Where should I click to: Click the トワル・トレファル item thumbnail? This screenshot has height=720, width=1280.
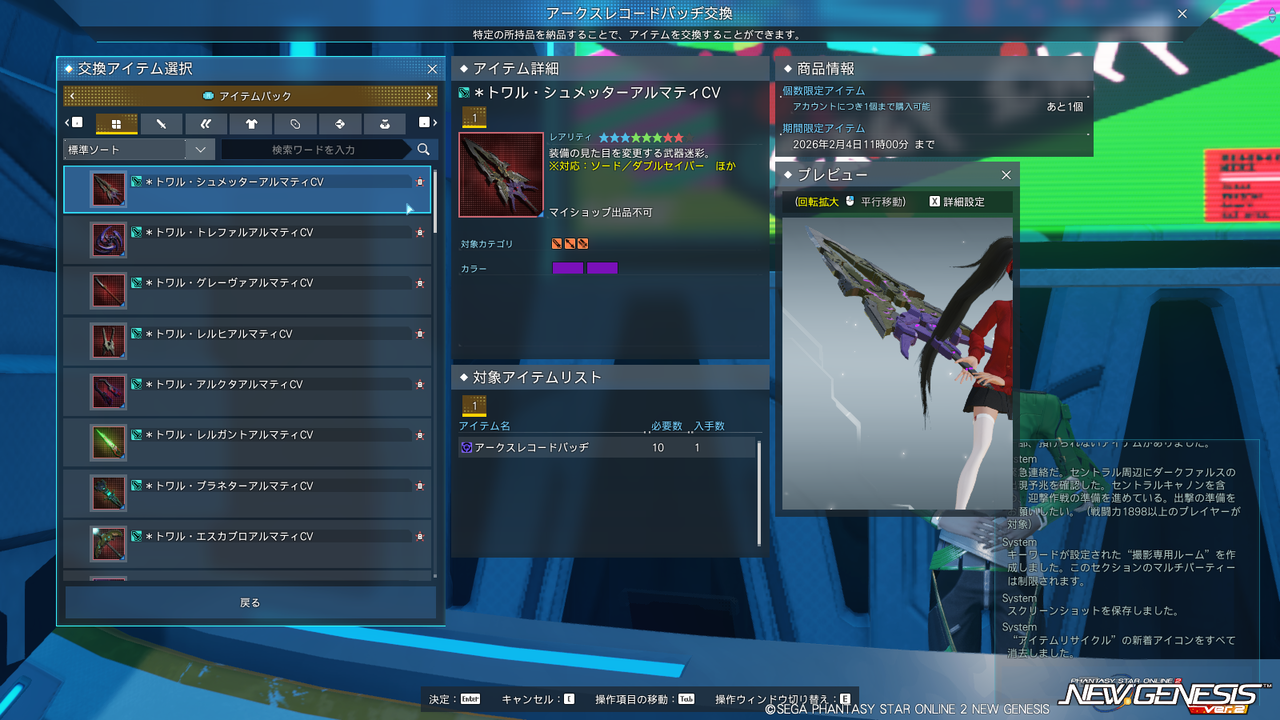pos(108,240)
